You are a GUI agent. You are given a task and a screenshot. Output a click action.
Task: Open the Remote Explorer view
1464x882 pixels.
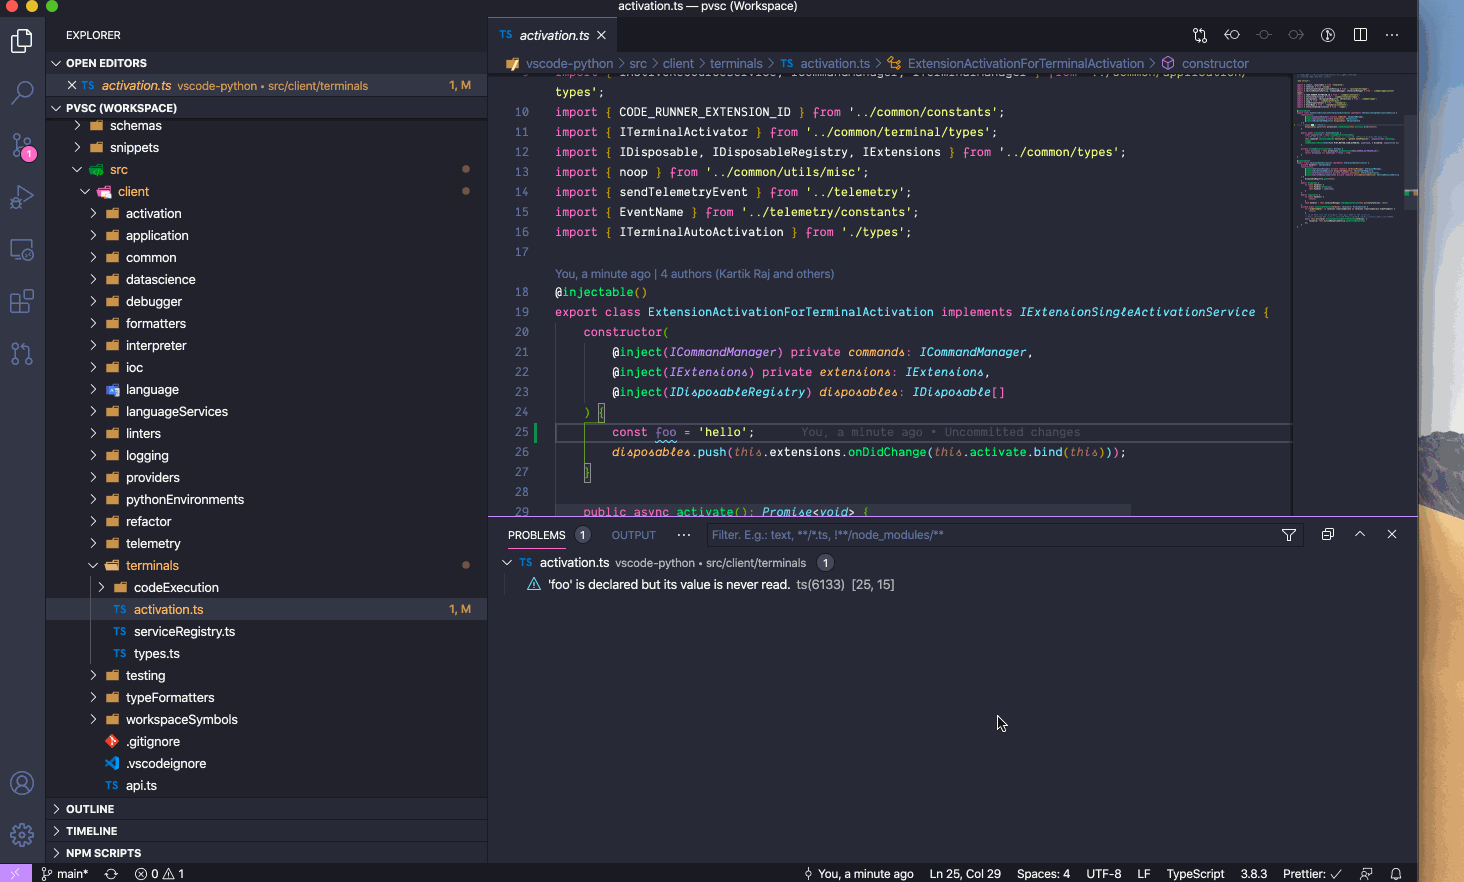click(x=22, y=249)
